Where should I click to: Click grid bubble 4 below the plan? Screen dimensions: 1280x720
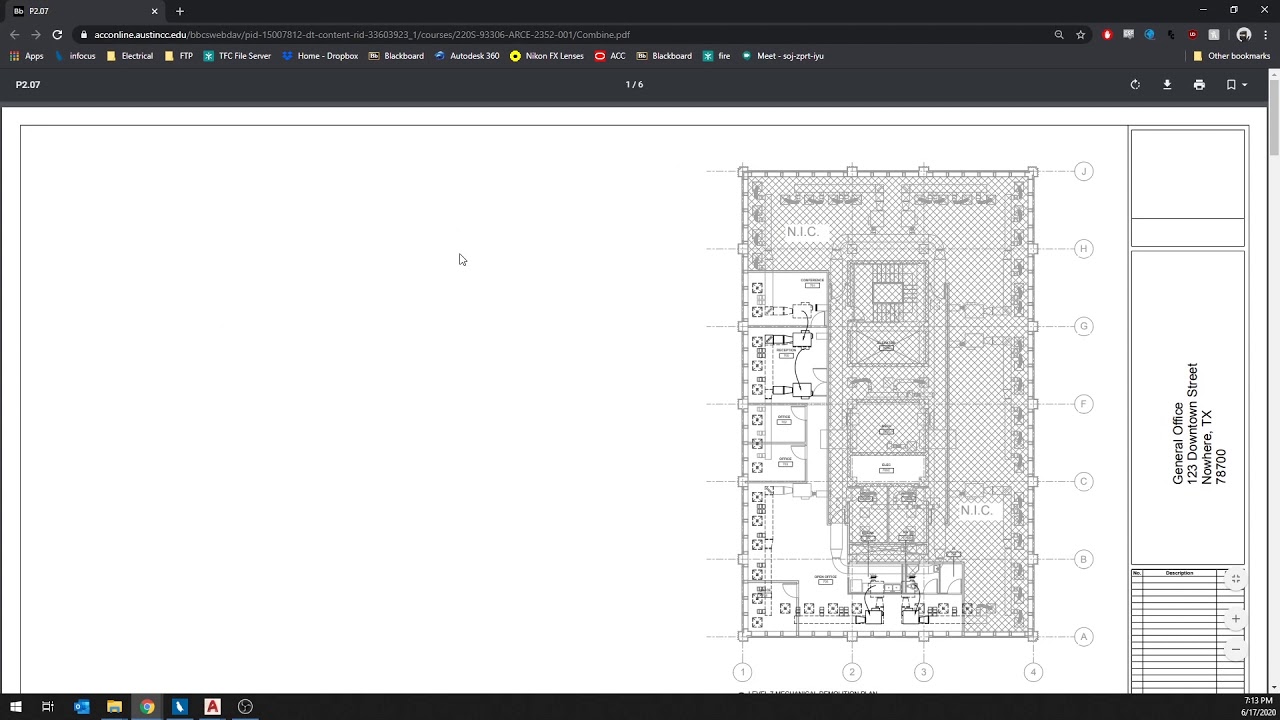tap(1033, 672)
